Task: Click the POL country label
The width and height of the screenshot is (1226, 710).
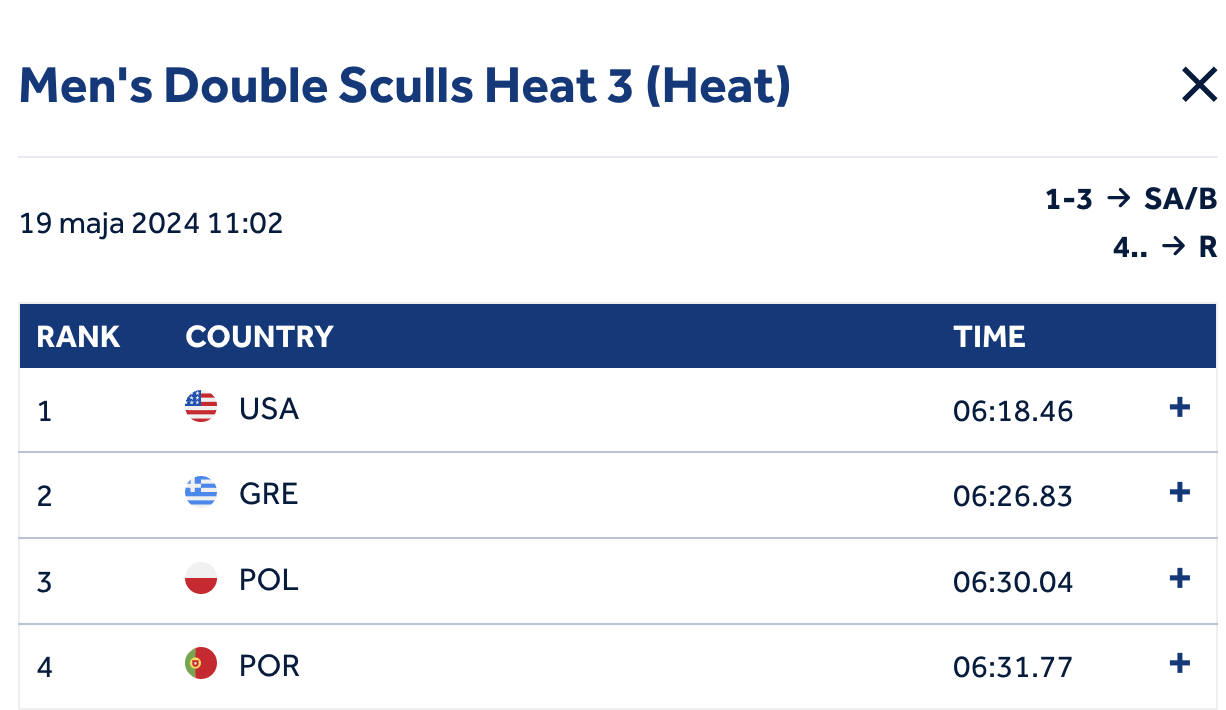Action: coord(269,580)
